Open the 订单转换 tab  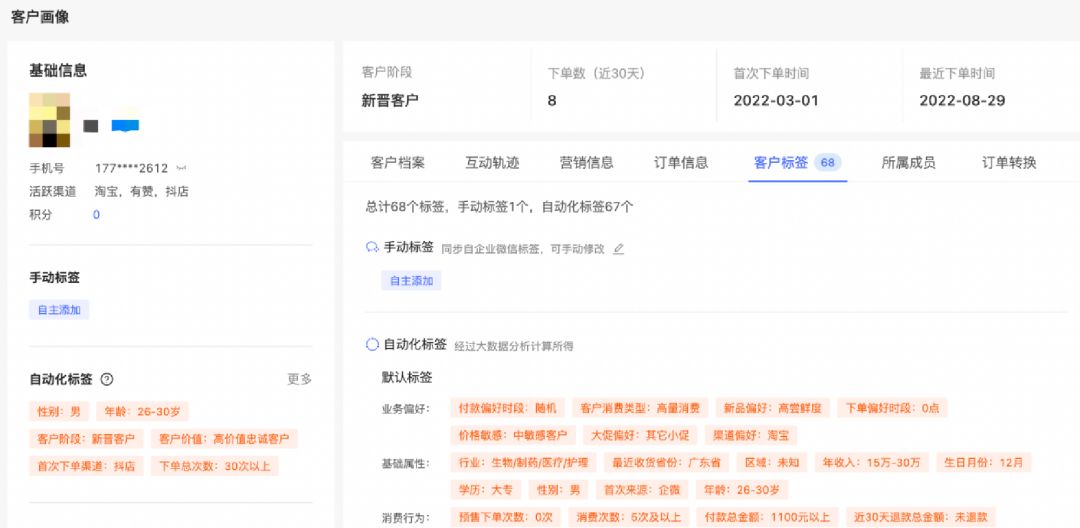(1009, 163)
